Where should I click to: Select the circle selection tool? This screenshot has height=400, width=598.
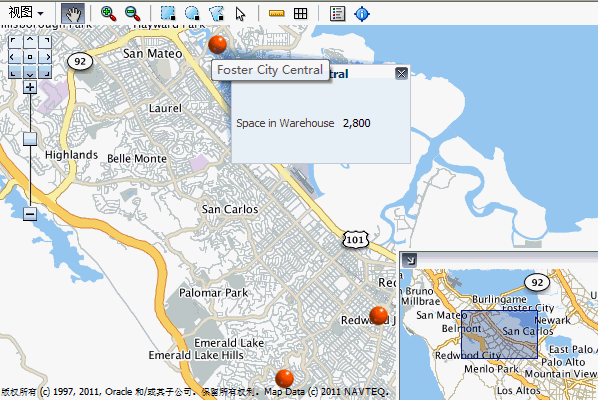click(192, 14)
